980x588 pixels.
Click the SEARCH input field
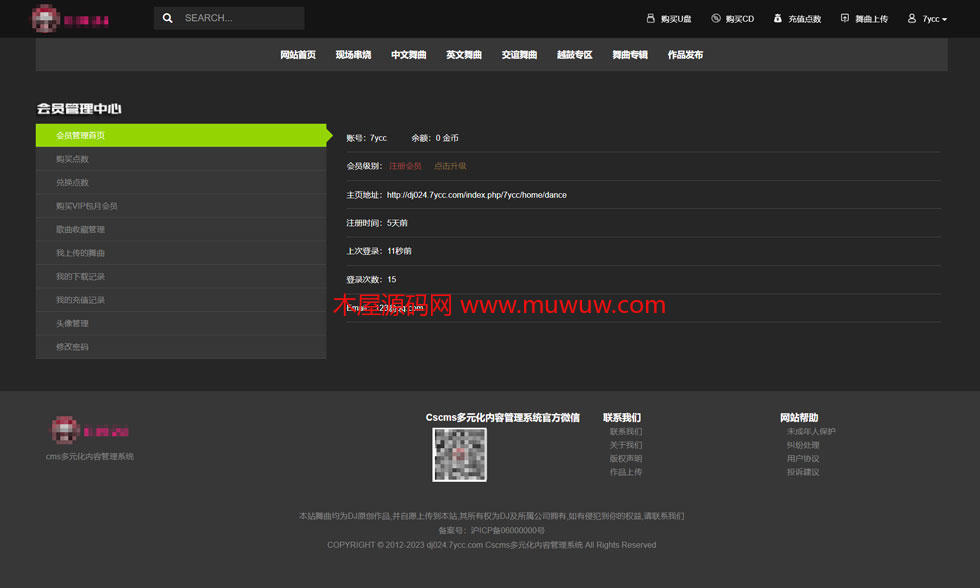coord(240,18)
